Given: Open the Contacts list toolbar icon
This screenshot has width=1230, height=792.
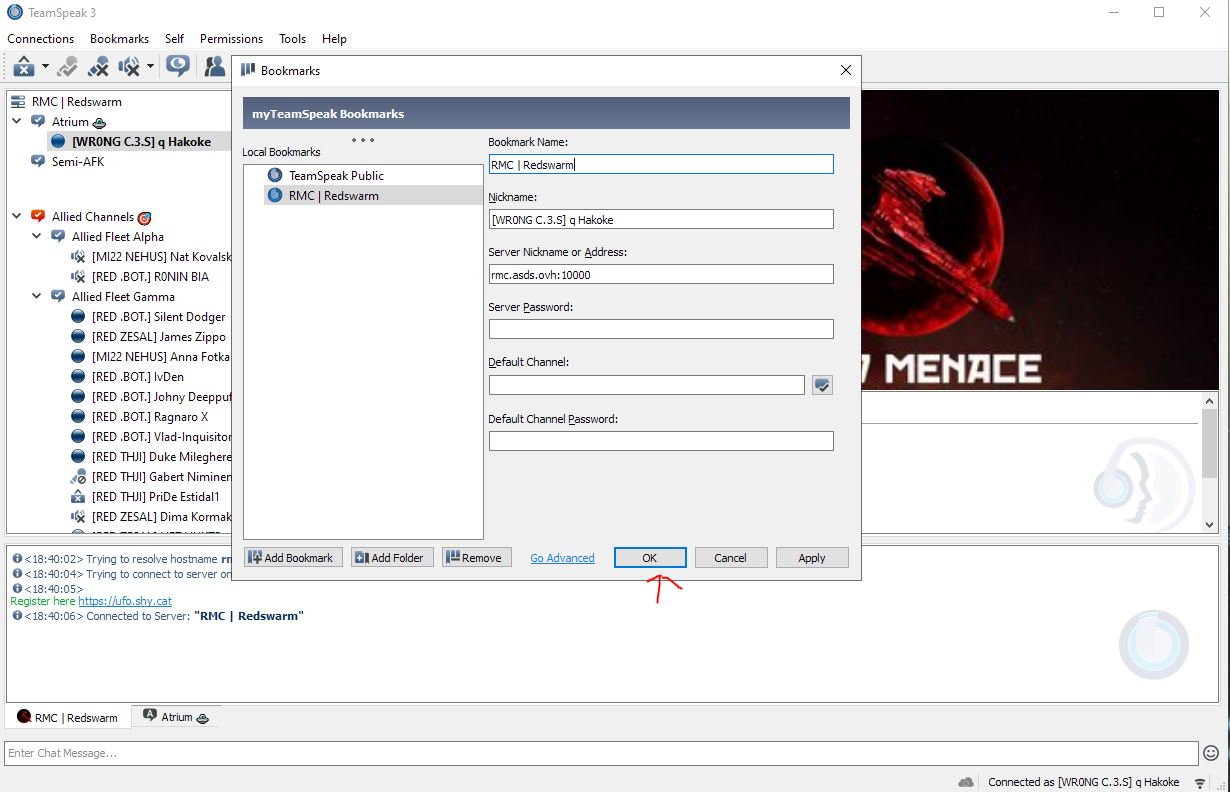Looking at the screenshot, I should tap(214, 67).
